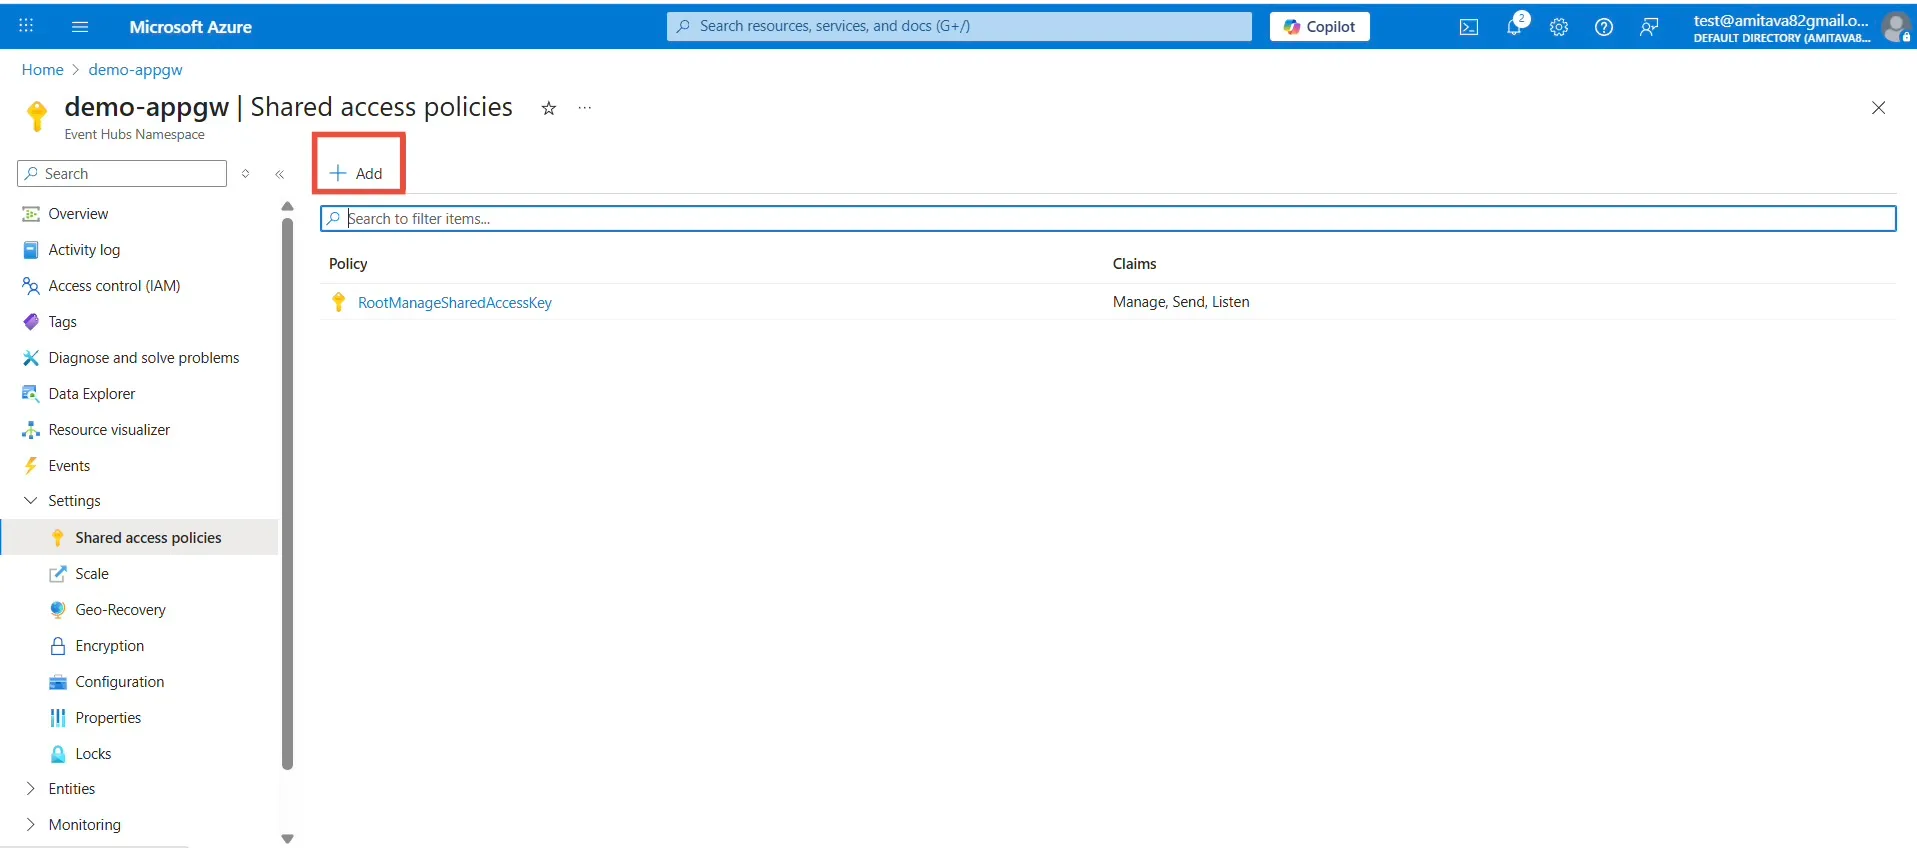Click the Resource visualizer icon
This screenshot has width=1917, height=848.
point(31,430)
